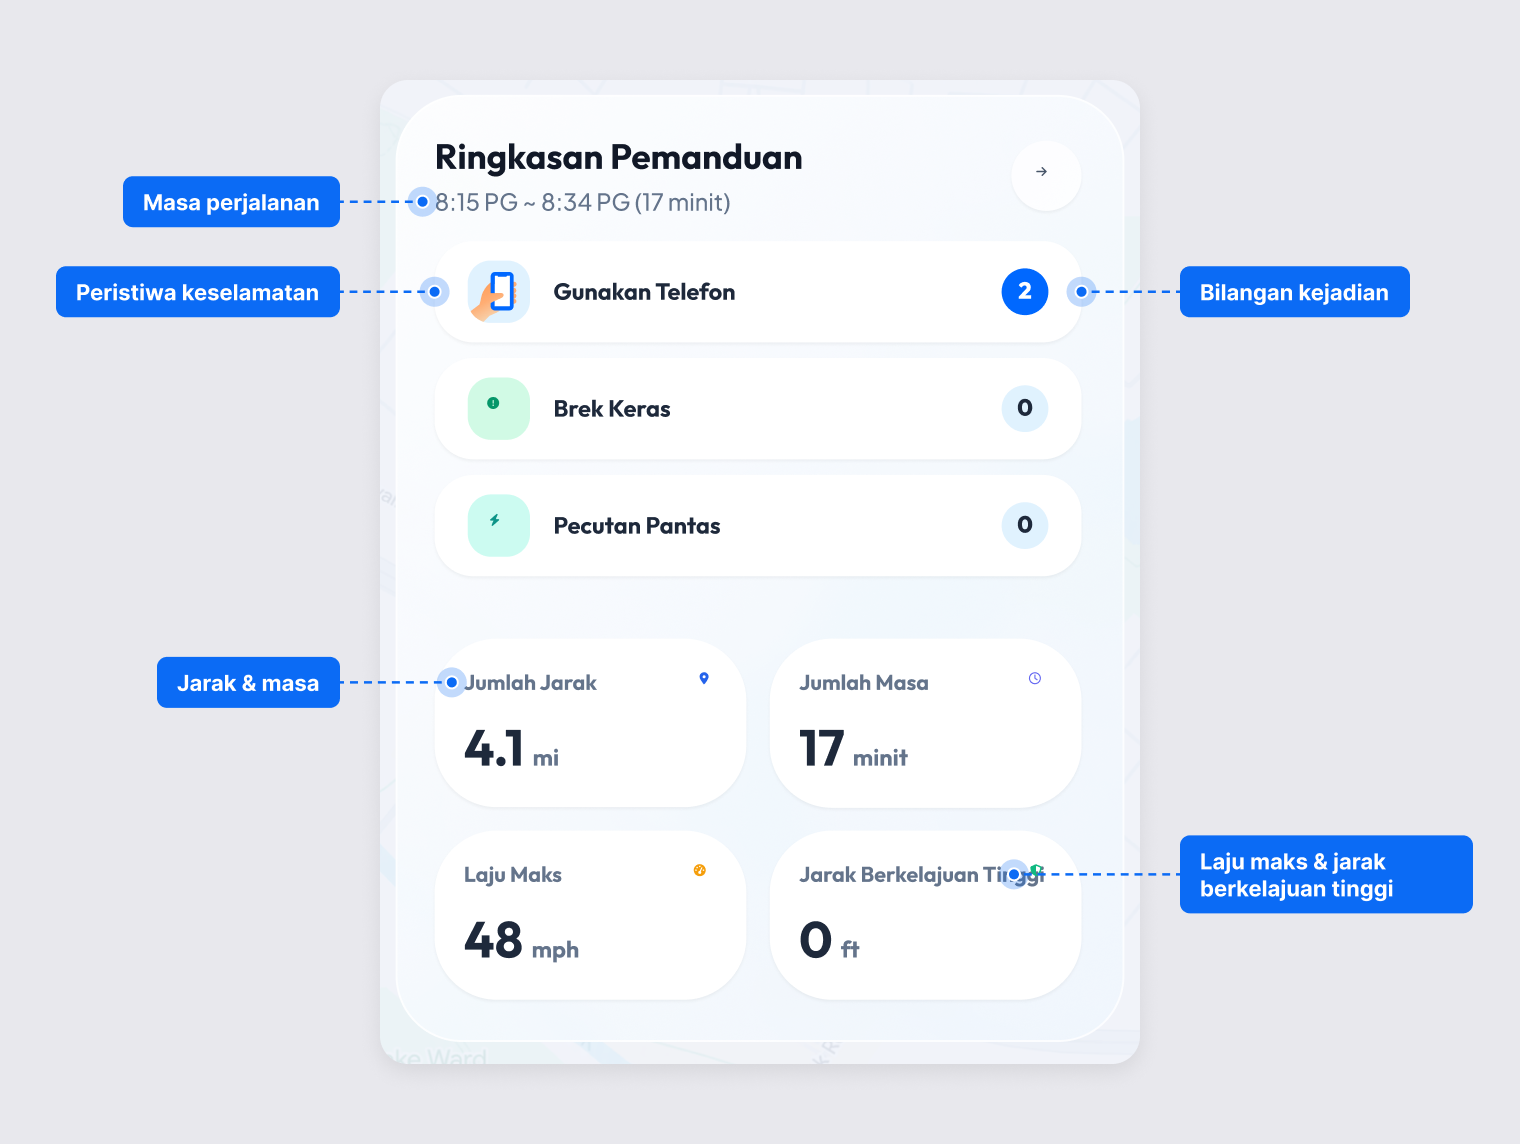Viewport: 1520px width, 1144px height.
Task: Click the Gunakan Telefon count badge showing 2
Action: [x=1024, y=291]
